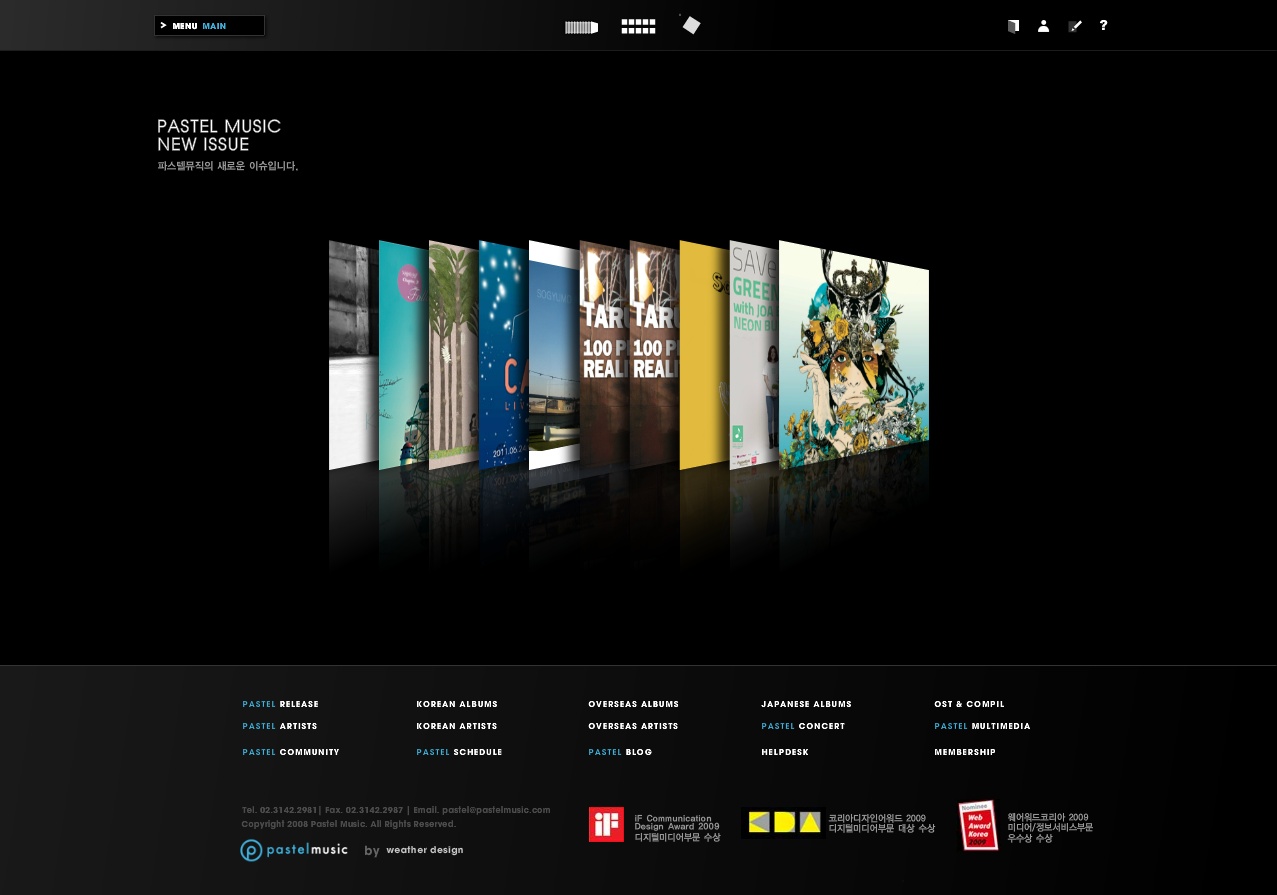The height and width of the screenshot is (895, 1277).
Task: Click the red Web Award Korea badge
Action: [978, 825]
